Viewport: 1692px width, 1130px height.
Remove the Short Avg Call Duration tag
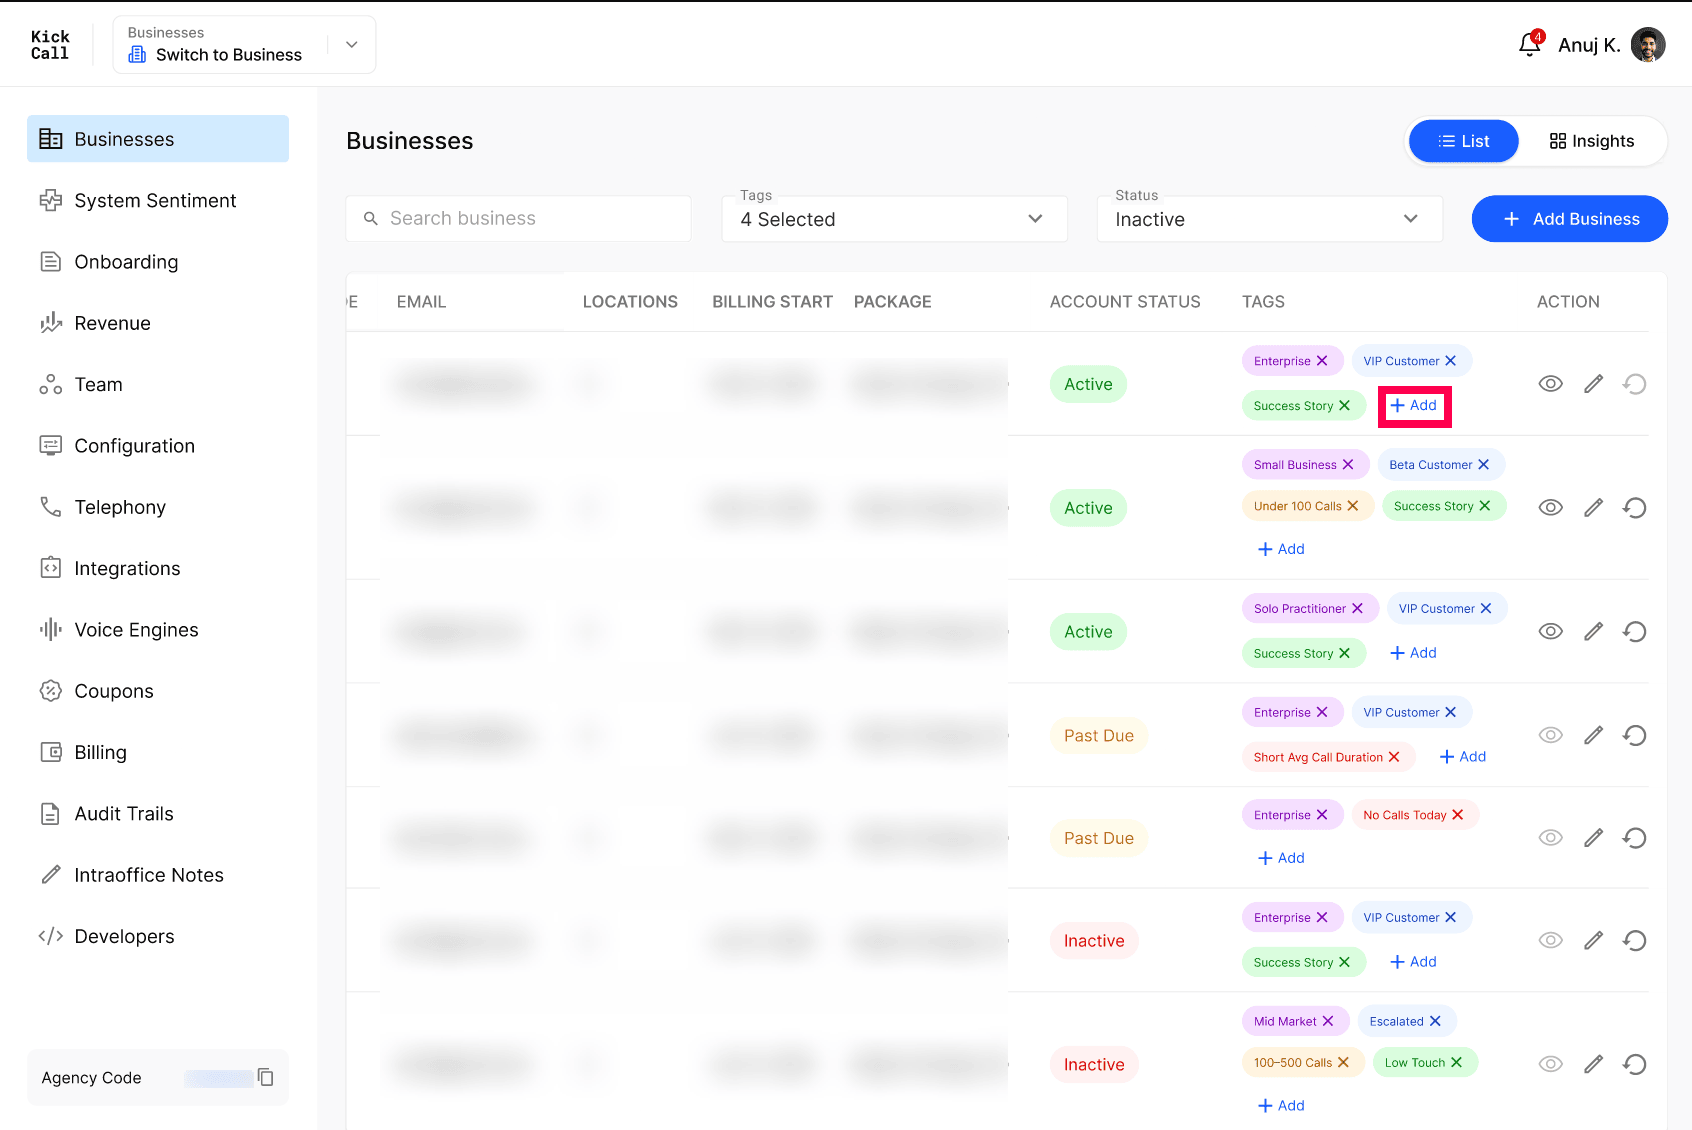pyautogui.click(x=1394, y=757)
